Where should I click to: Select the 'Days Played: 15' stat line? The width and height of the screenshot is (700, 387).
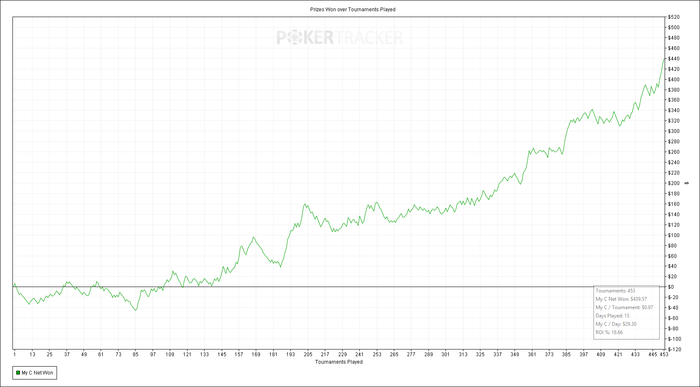point(612,316)
